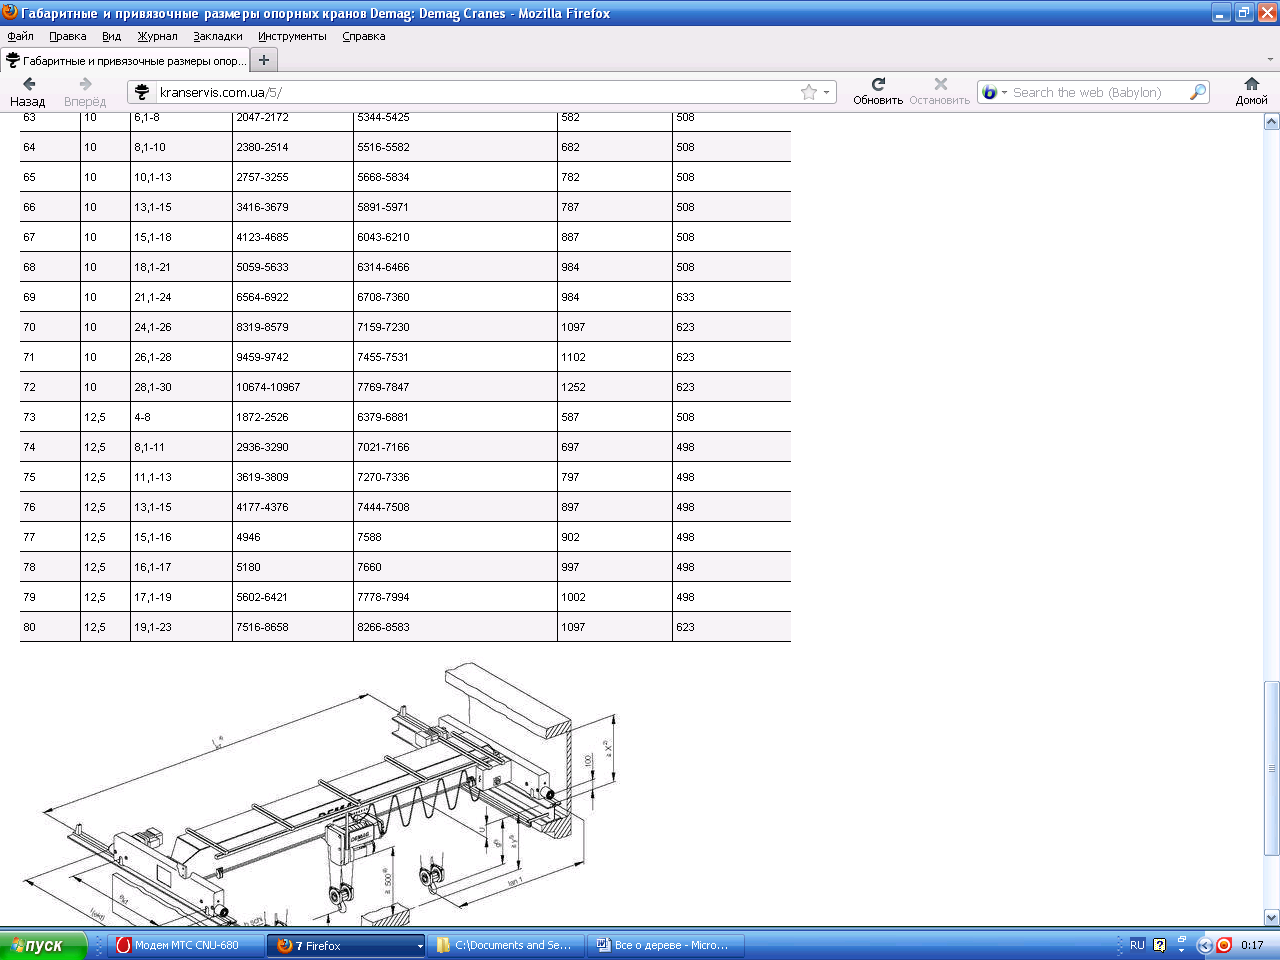
Task: Click the scrollbar up arrow
Action: (x=1271, y=121)
